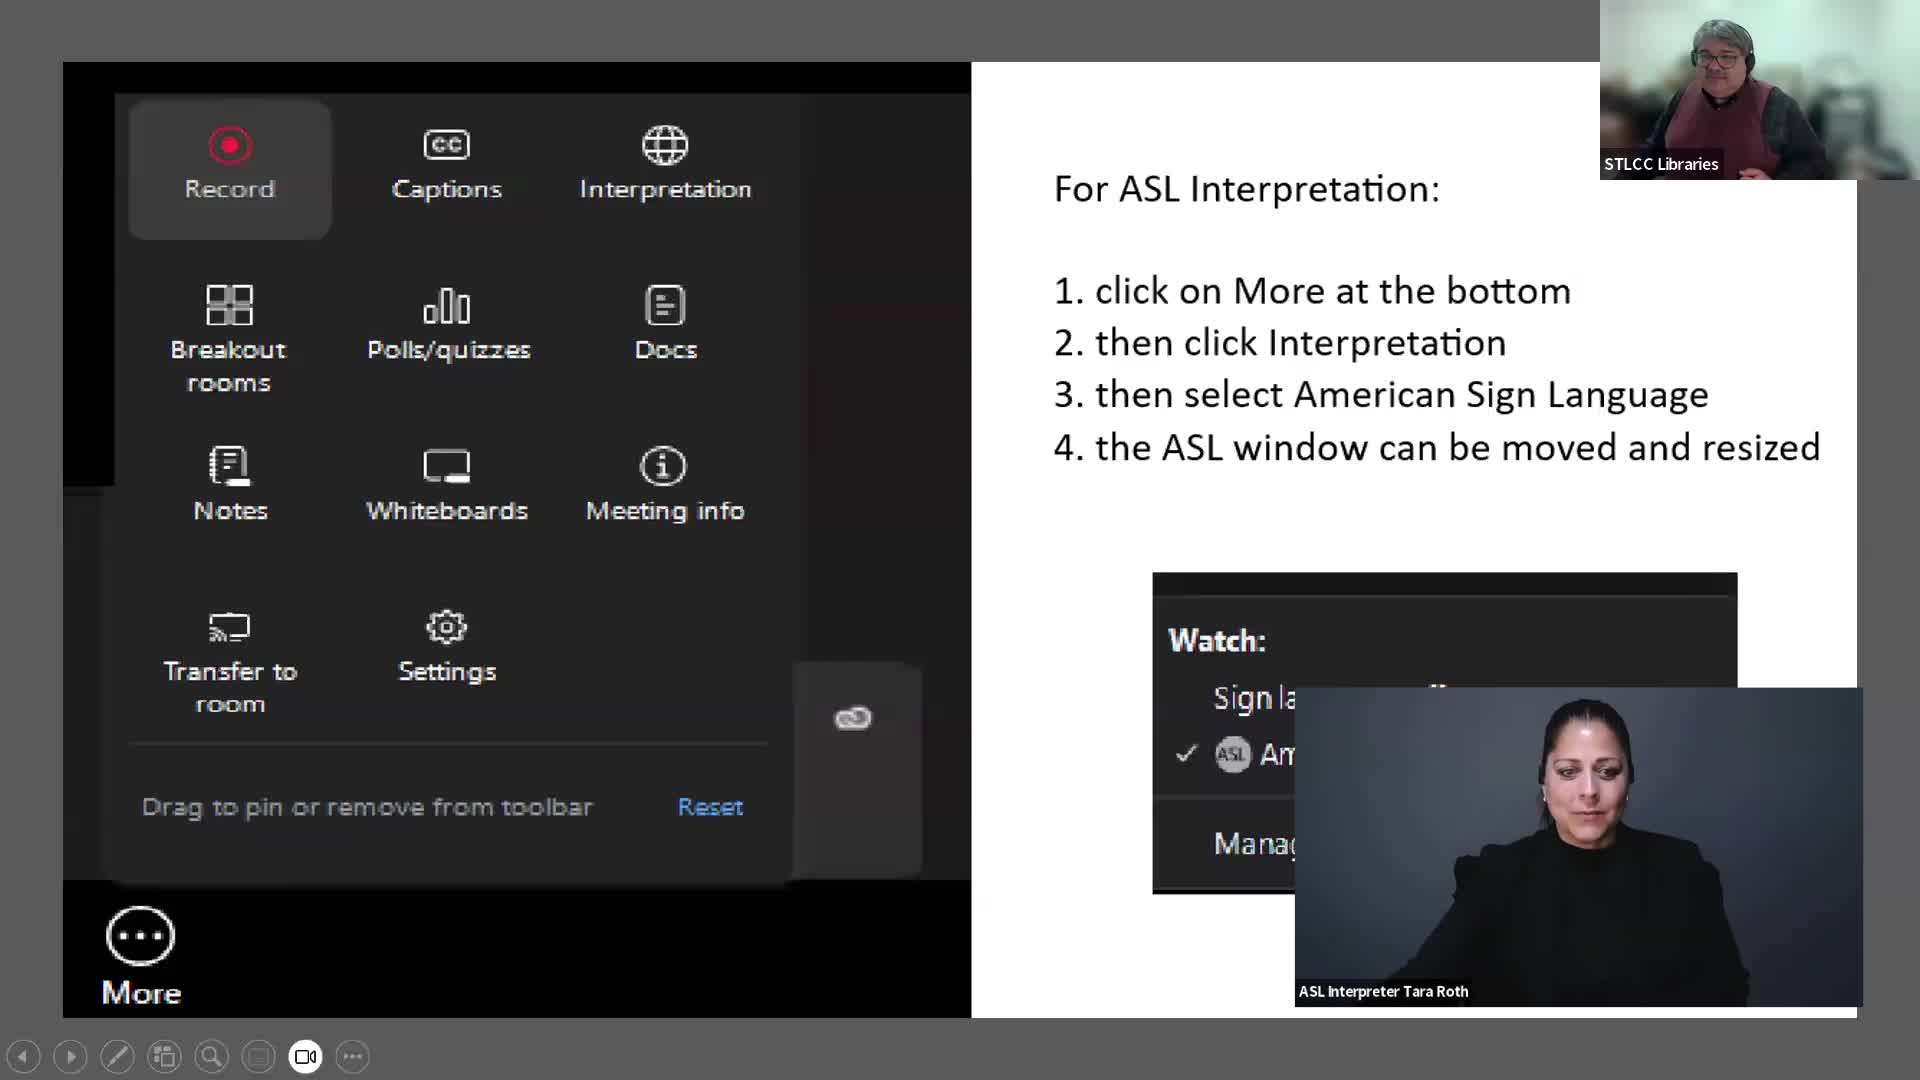Click the chain link icon

click(x=853, y=718)
